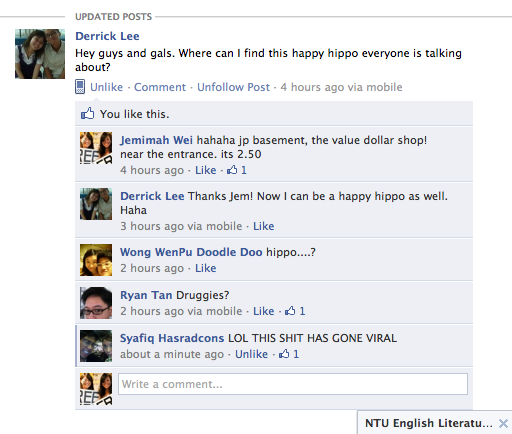
Task: Open like count on Jemimah Wei's comment
Action: pos(237,170)
